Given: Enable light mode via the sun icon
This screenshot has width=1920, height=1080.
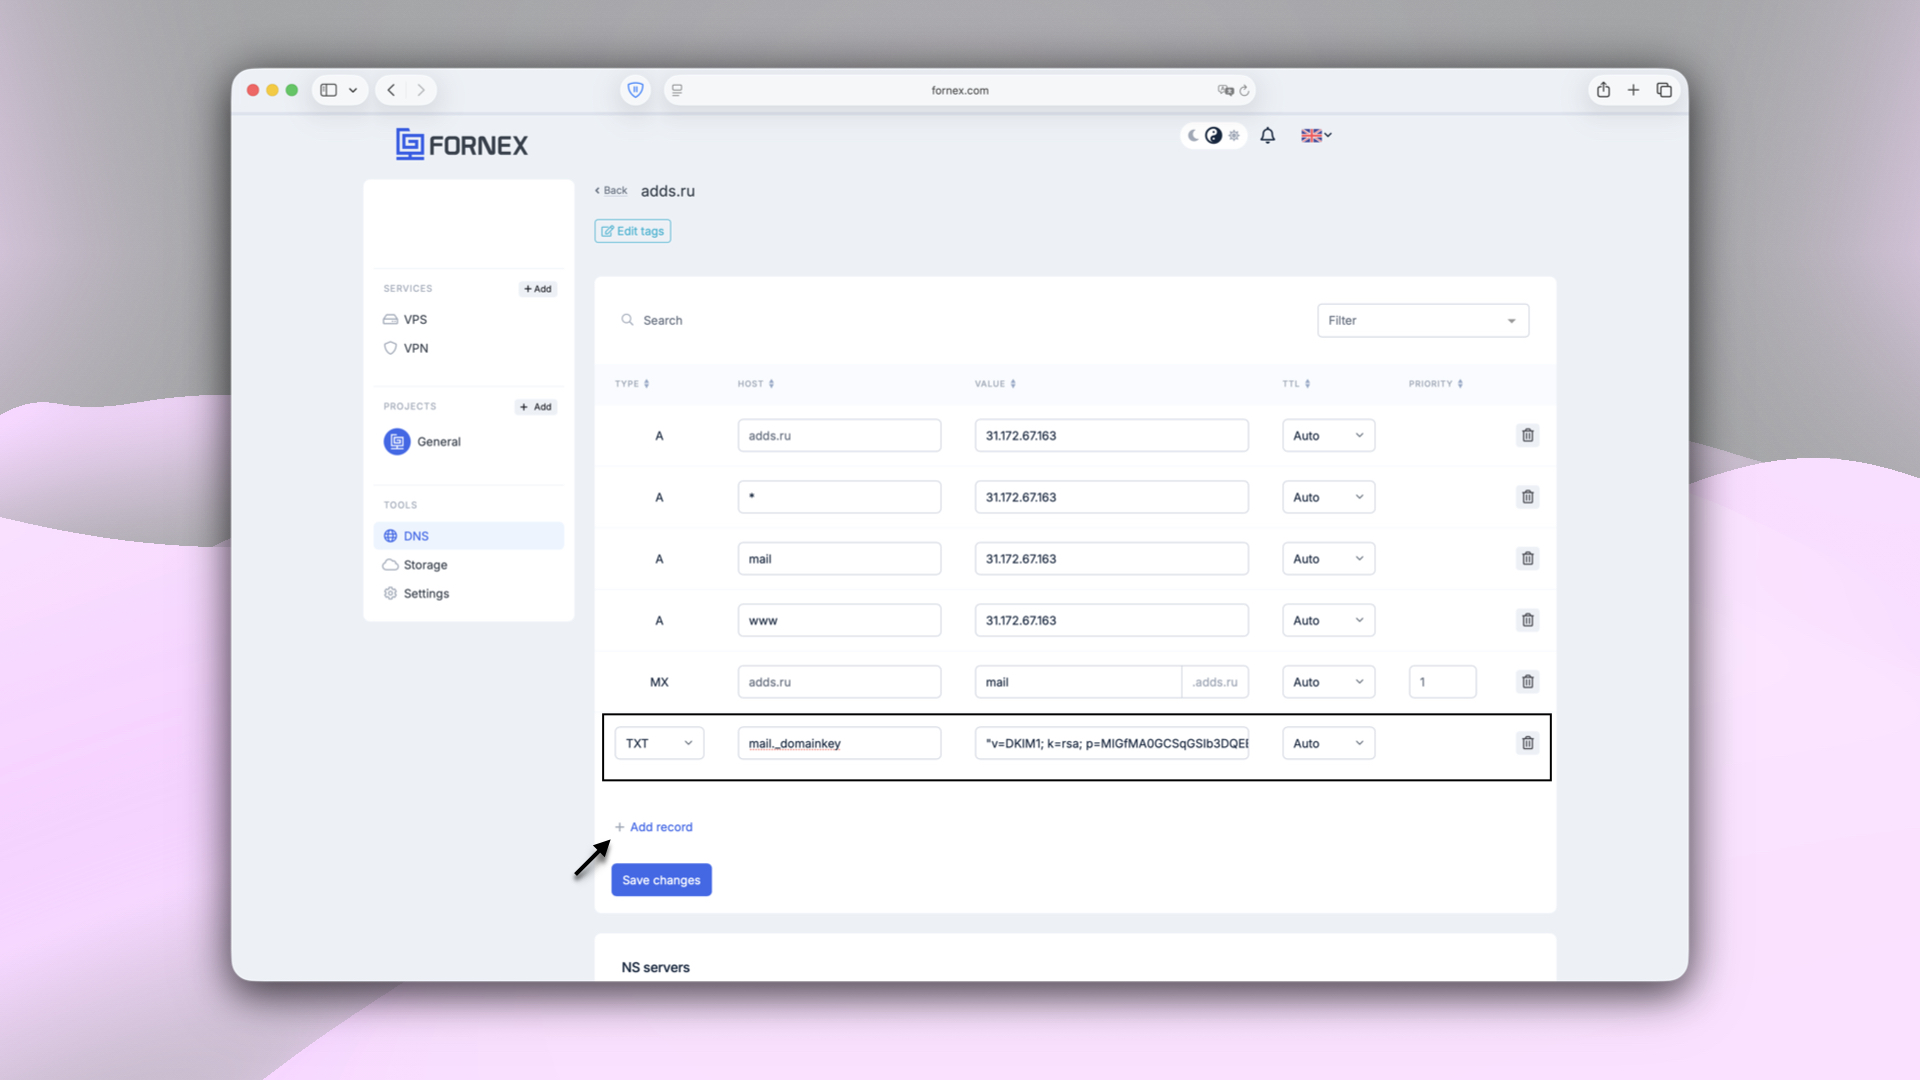Looking at the screenshot, I should click(1234, 135).
